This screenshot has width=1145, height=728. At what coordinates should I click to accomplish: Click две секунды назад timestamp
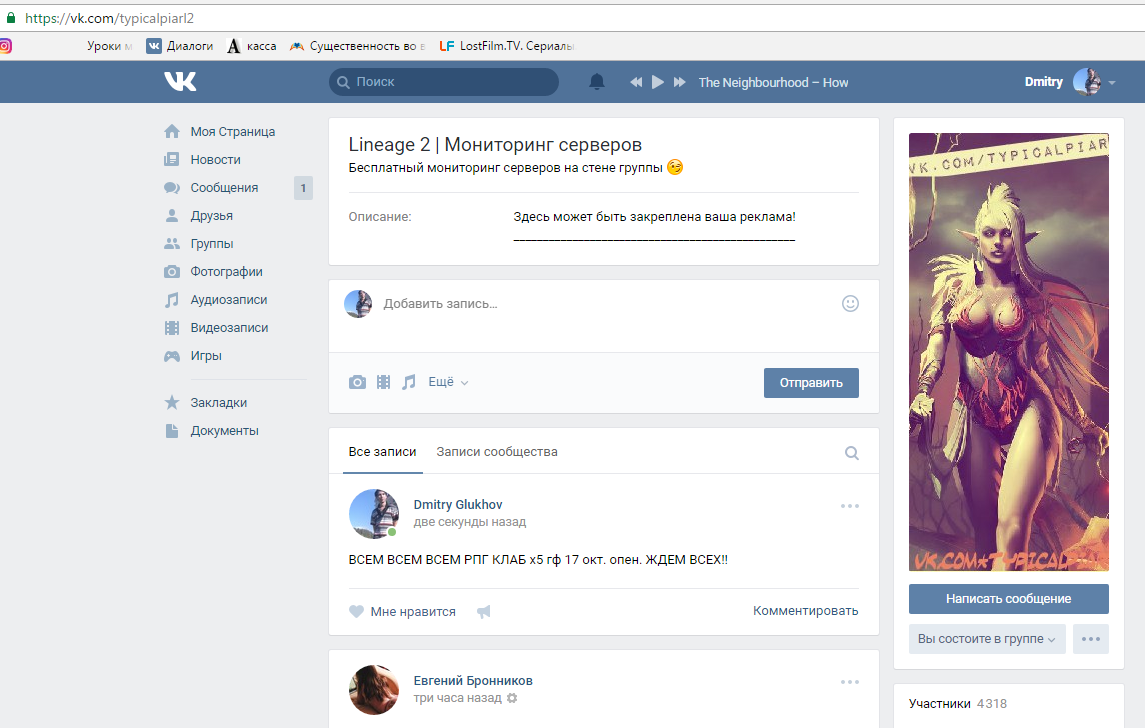tap(470, 522)
